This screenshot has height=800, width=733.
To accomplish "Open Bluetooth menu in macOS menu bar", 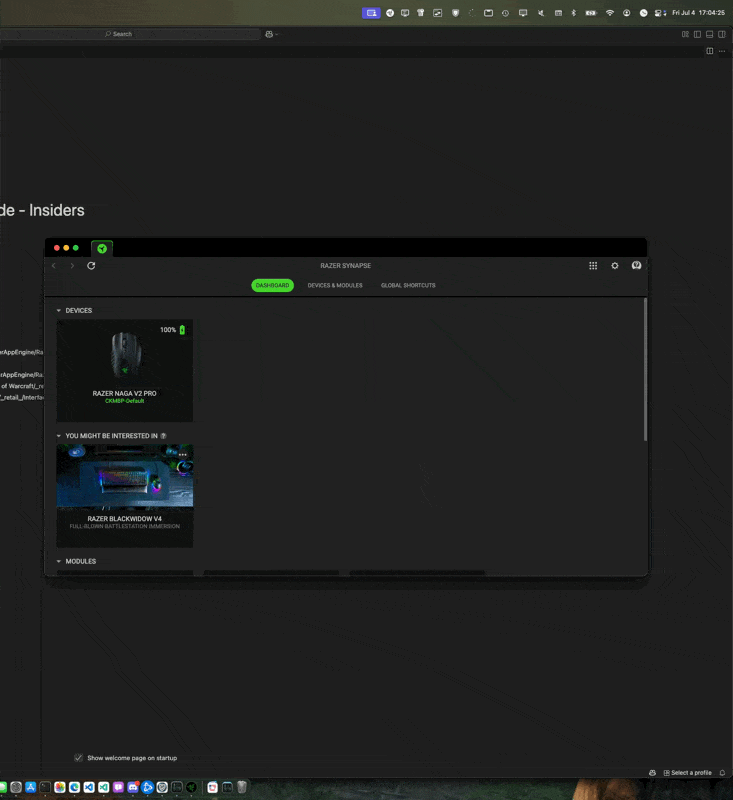I will coord(573,13).
